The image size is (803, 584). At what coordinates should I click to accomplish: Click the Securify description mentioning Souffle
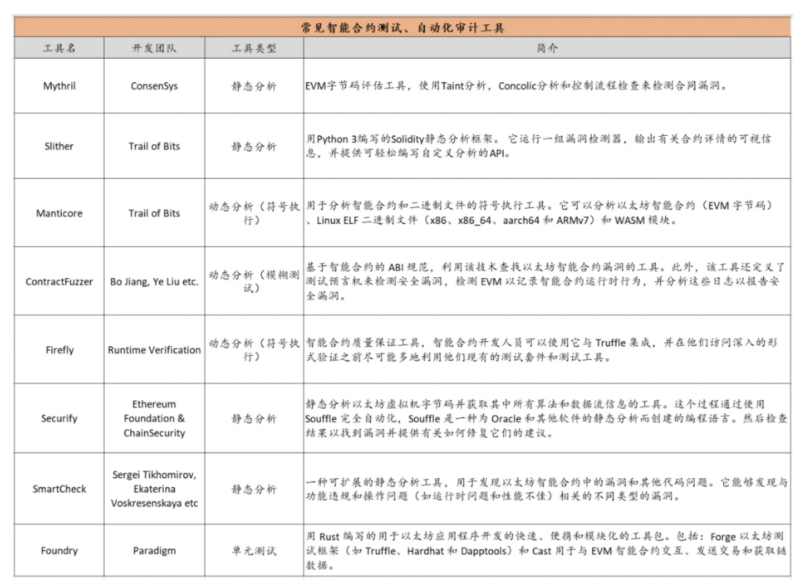point(546,418)
